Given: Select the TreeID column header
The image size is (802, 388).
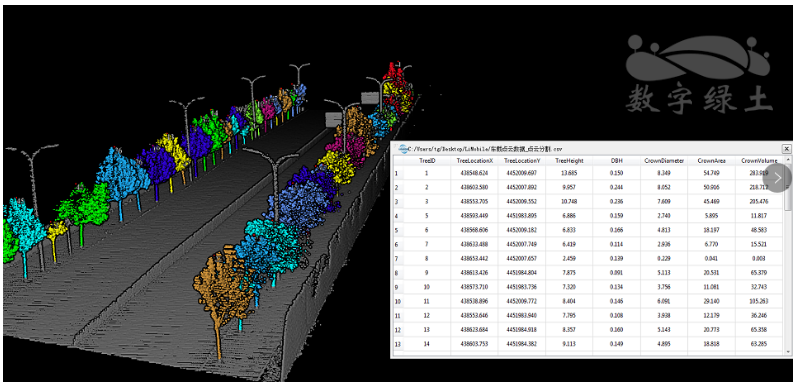Looking at the screenshot, I should click(x=427, y=161).
